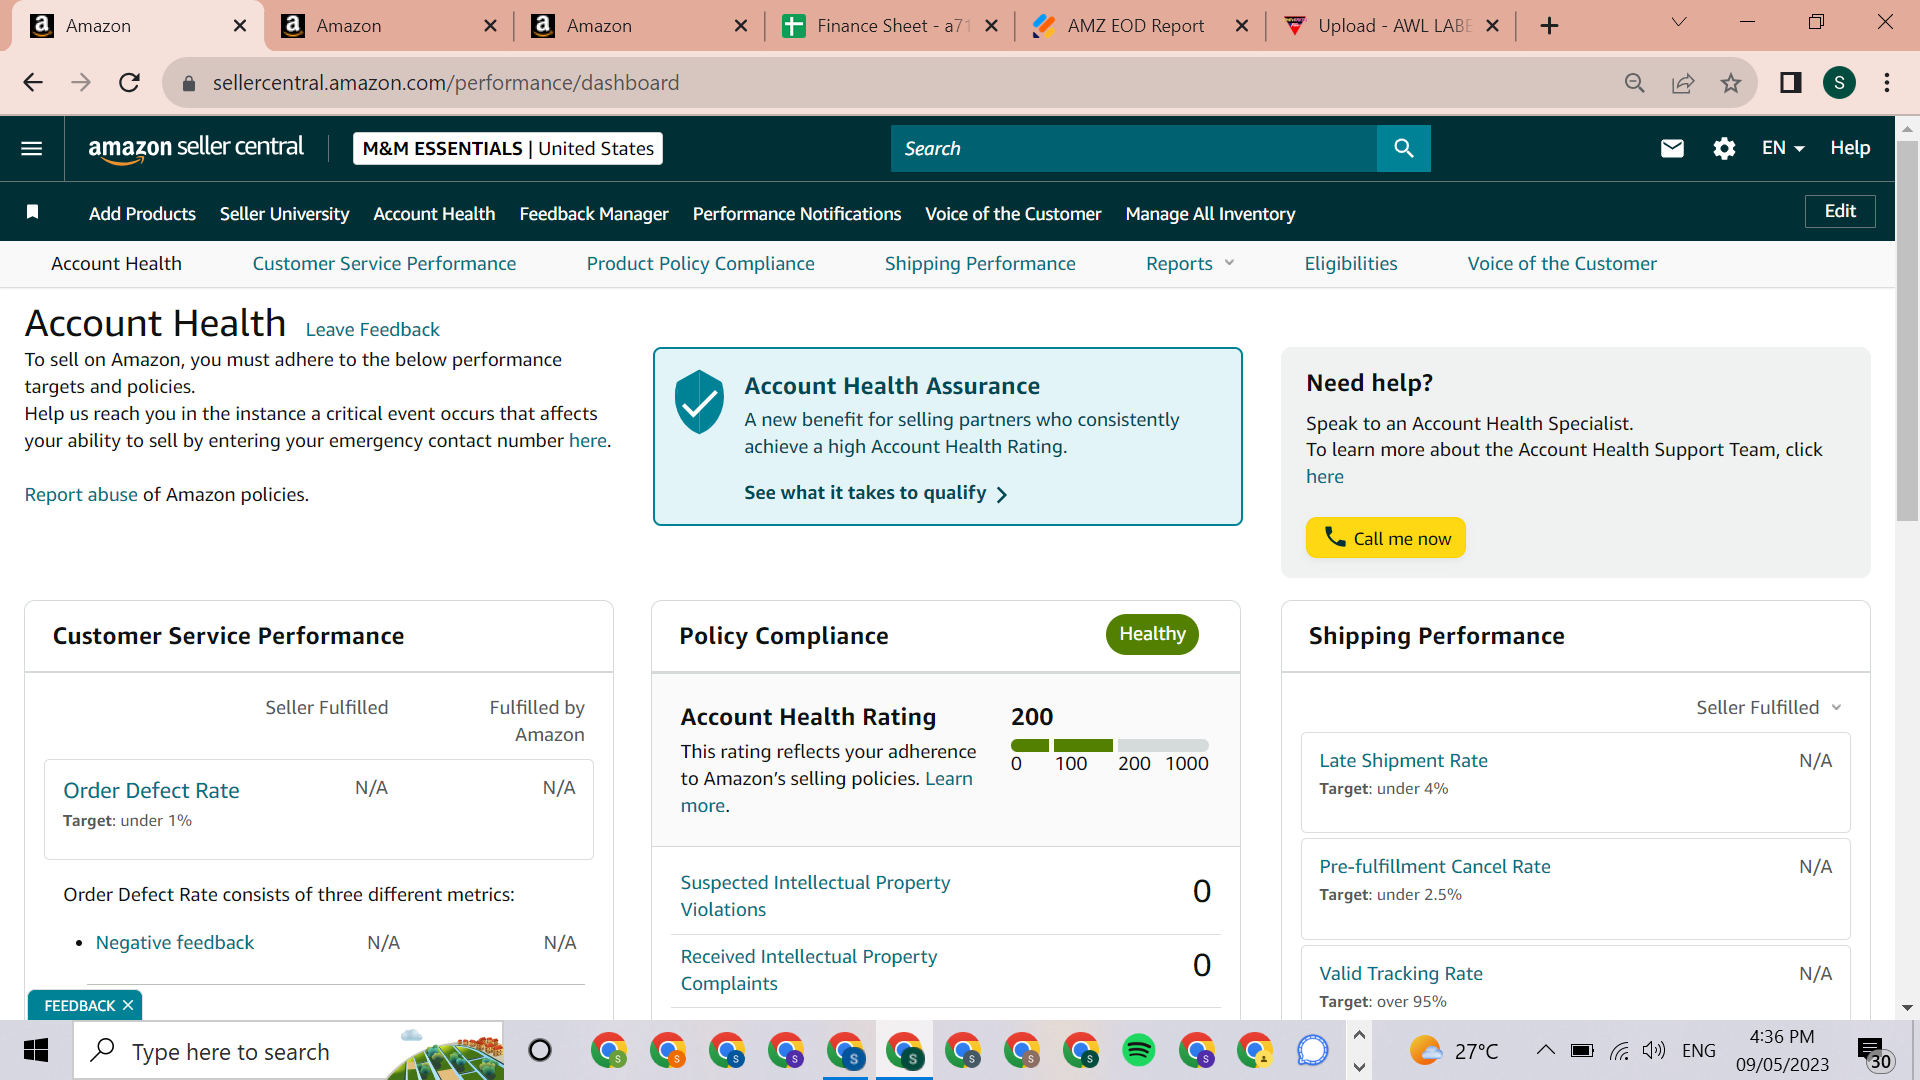Click the Leave Feedback link
This screenshot has height=1080, width=1920.
[372, 330]
